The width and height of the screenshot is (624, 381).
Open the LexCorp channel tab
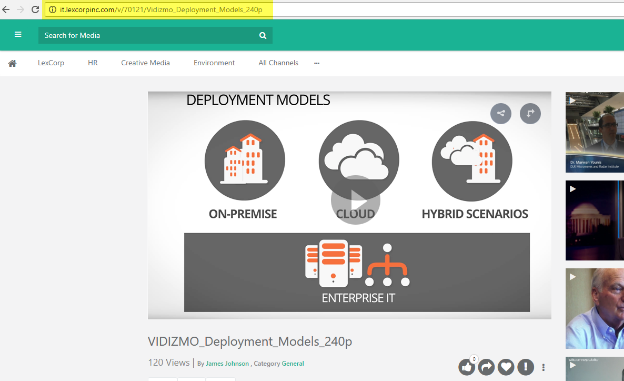pyautogui.click(x=51, y=63)
